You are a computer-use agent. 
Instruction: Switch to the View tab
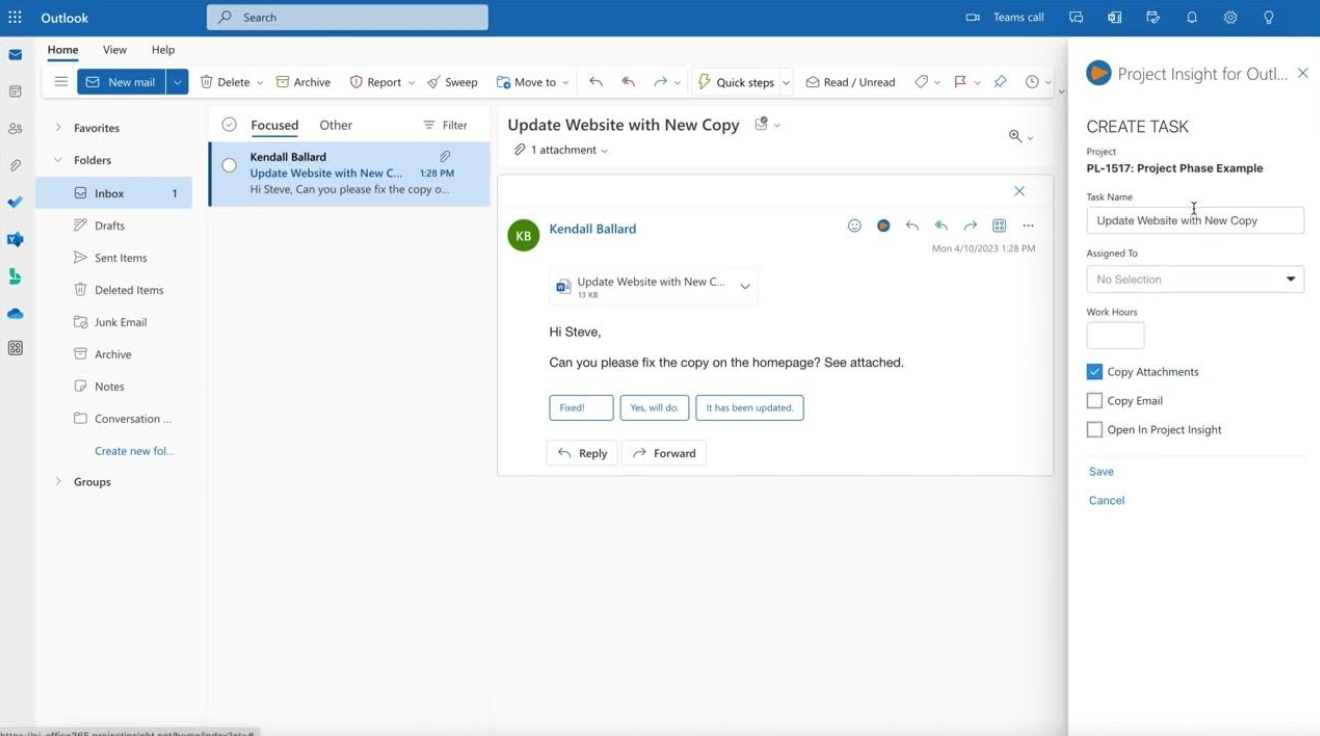coord(115,50)
